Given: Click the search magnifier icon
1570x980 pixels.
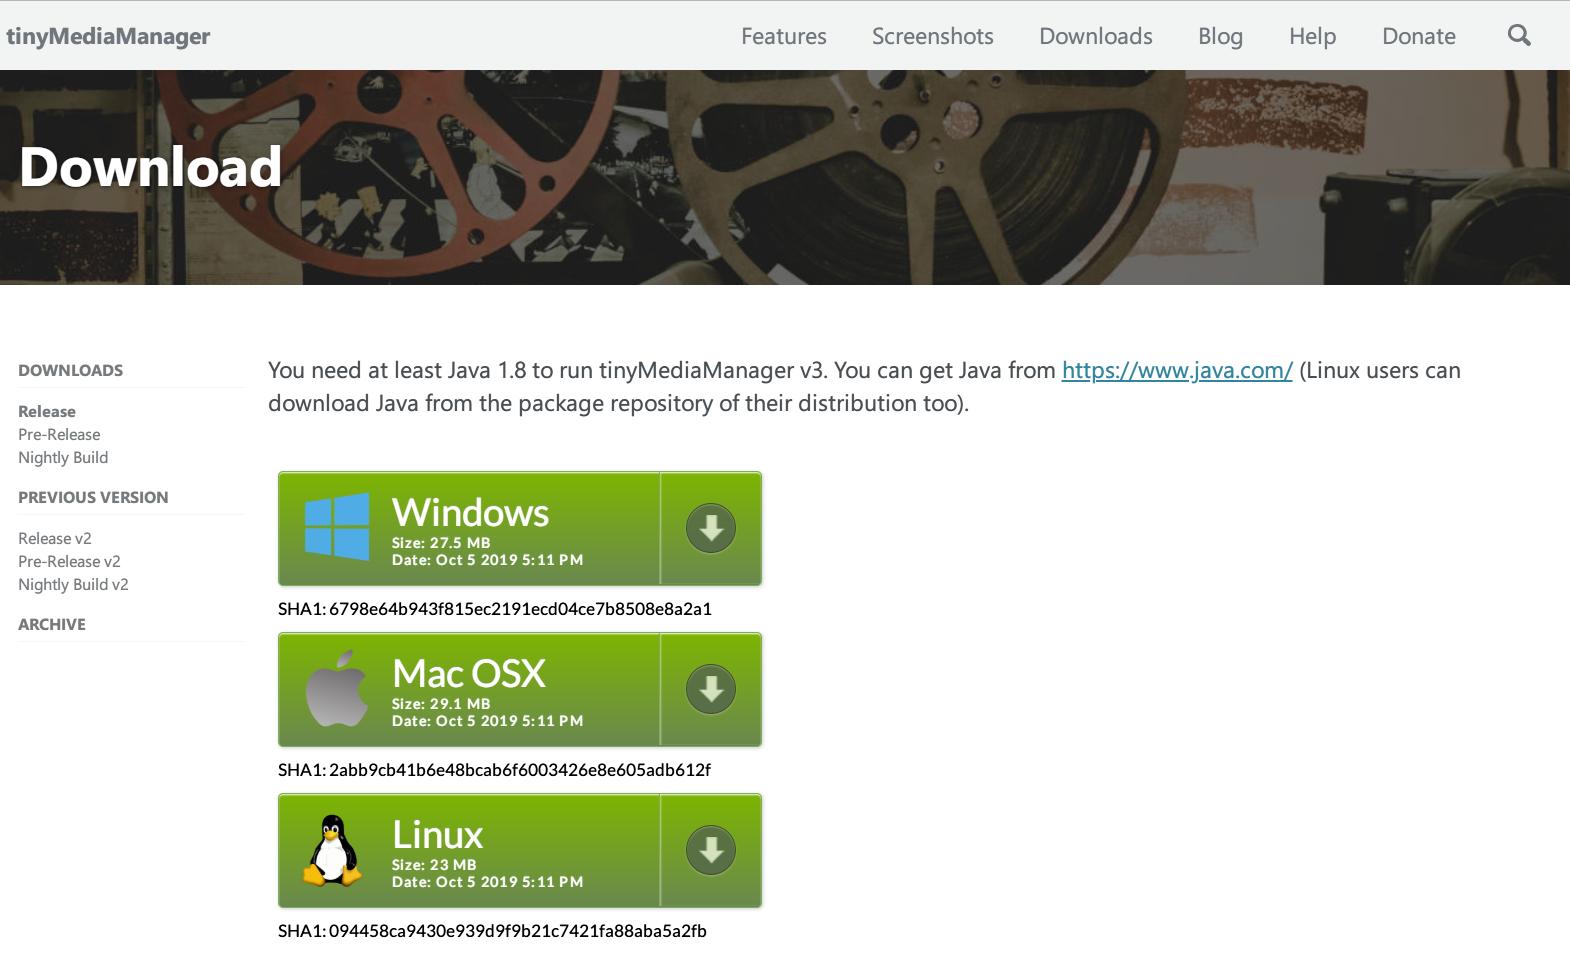Looking at the screenshot, I should pos(1519,36).
